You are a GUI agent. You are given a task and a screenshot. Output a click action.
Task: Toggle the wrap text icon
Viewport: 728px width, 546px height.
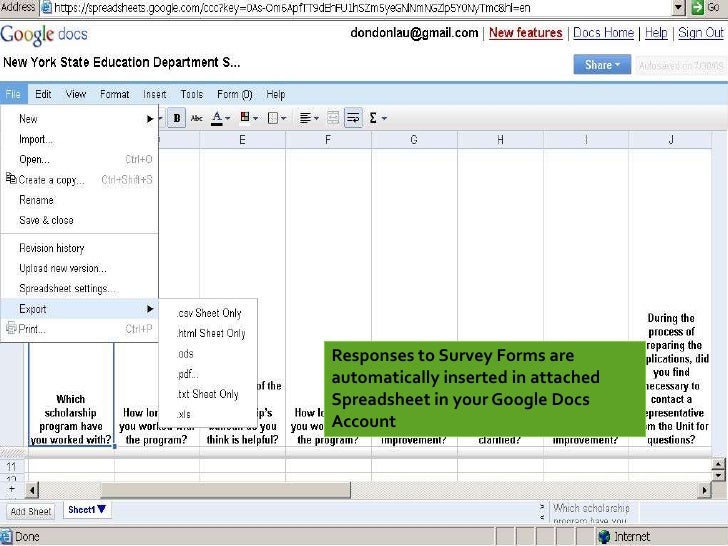click(x=353, y=118)
